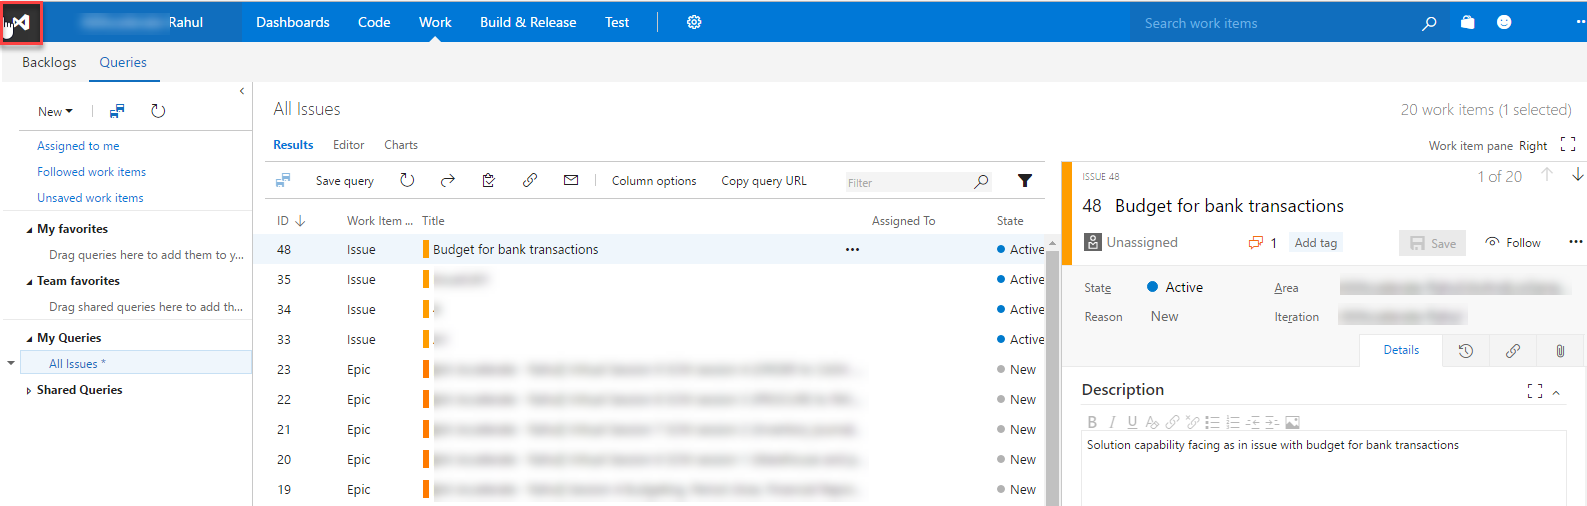Open the Build & Release menu
This screenshot has width=1587, height=506.
tap(528, 22)
